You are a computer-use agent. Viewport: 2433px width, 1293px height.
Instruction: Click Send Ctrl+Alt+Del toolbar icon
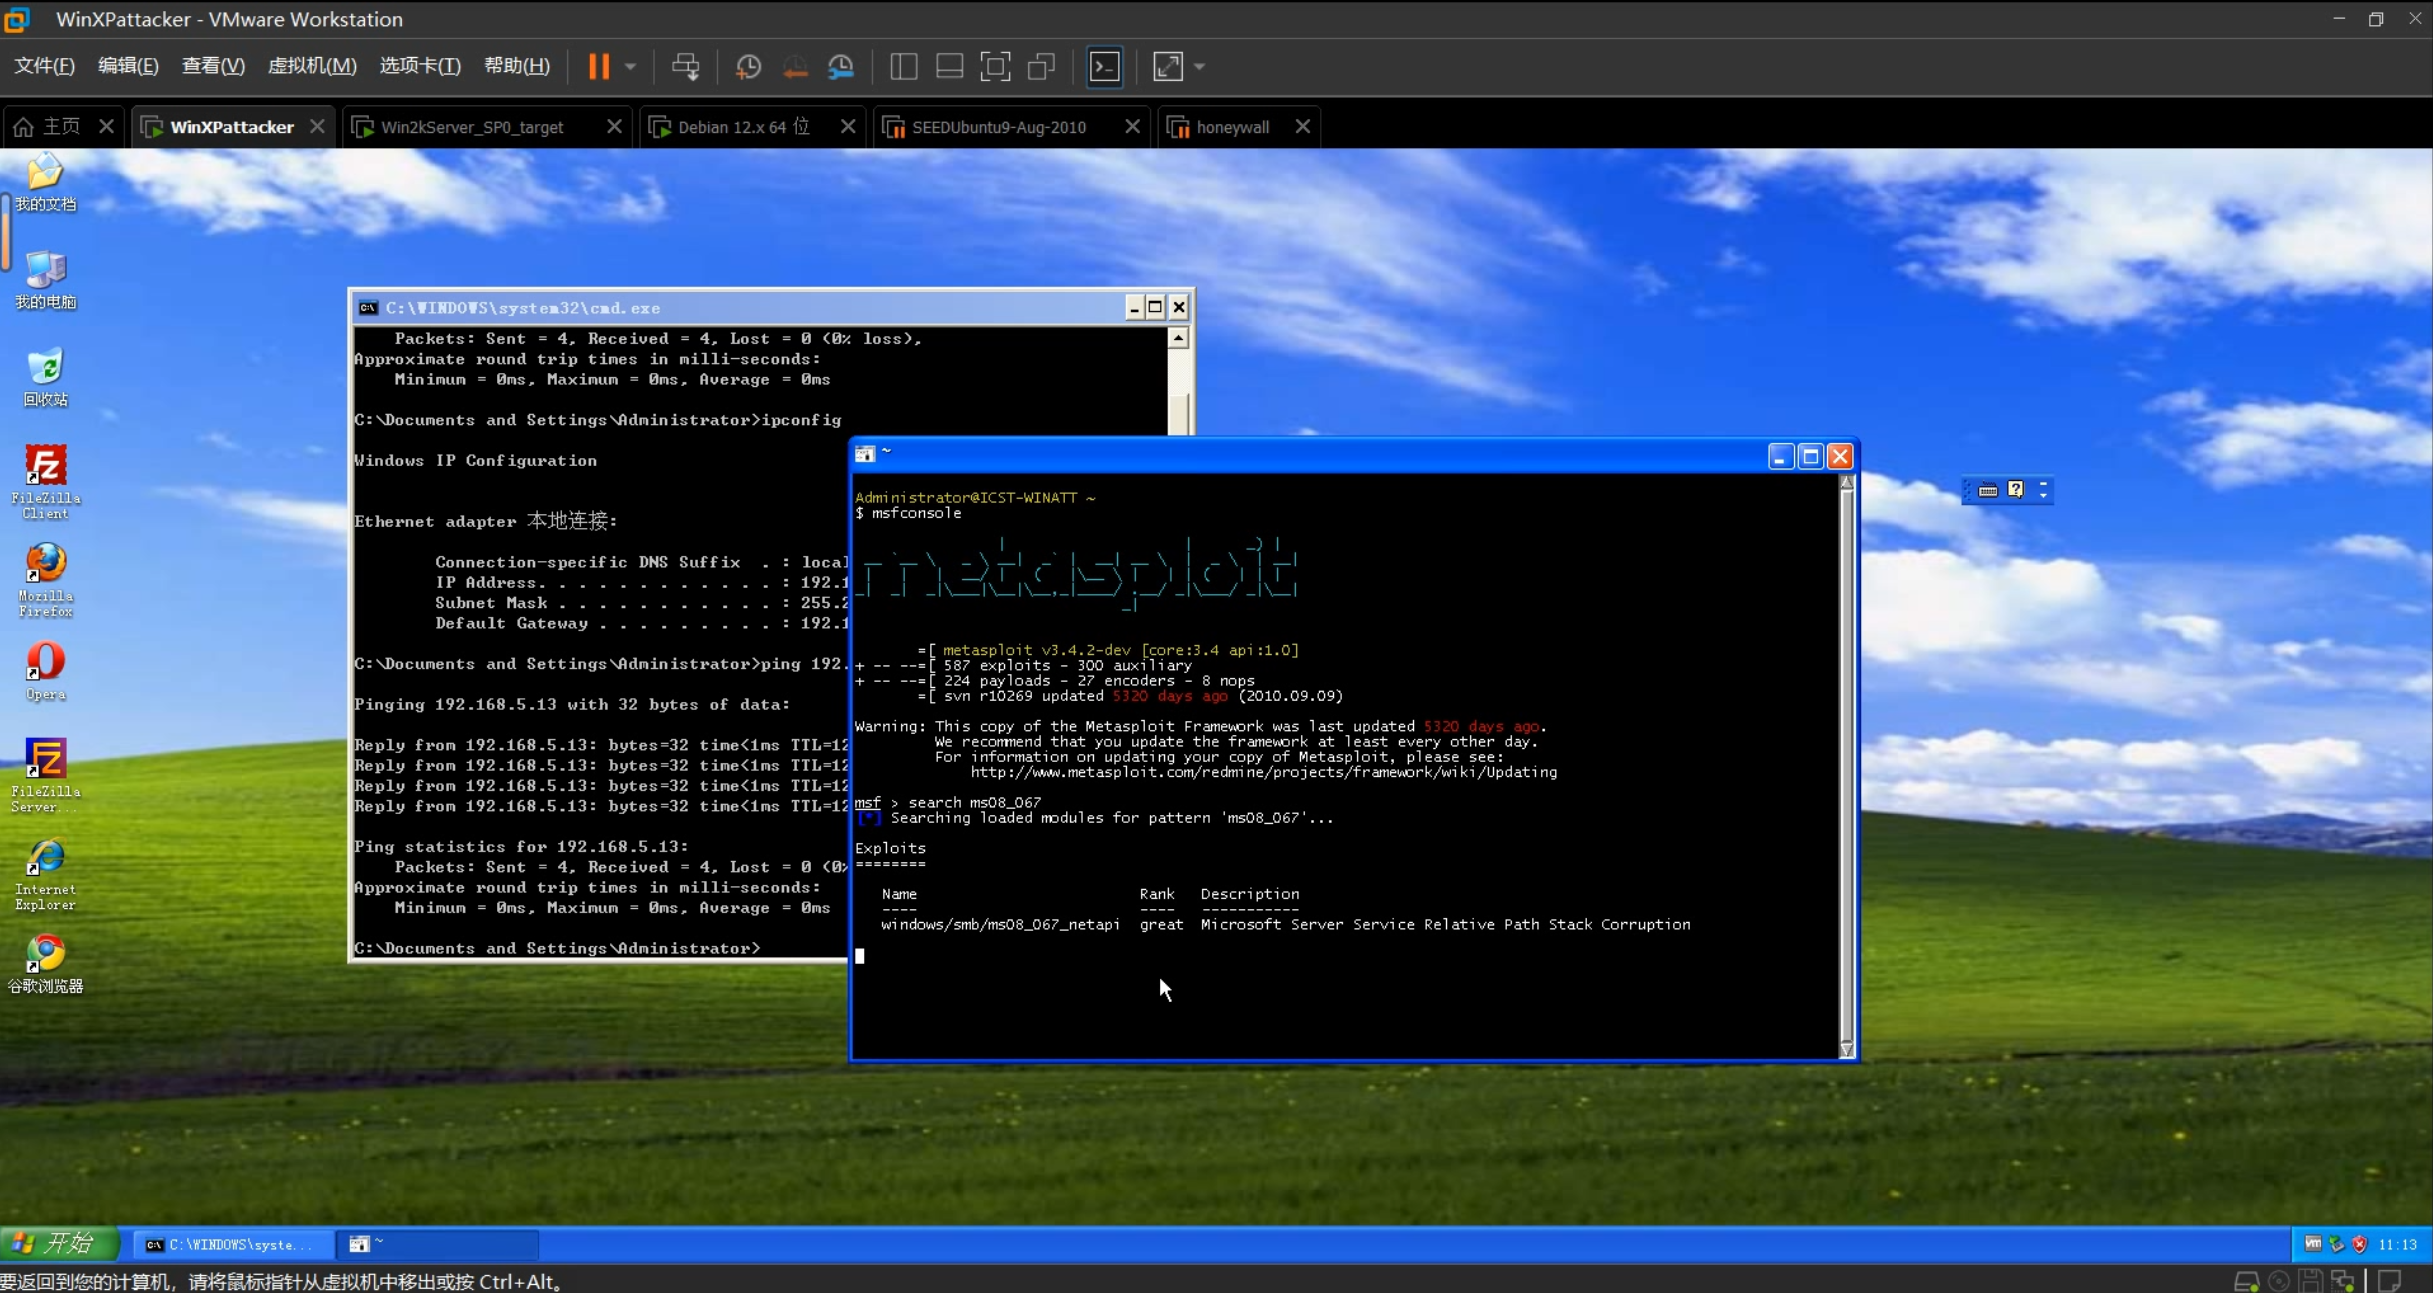(685, 66)
